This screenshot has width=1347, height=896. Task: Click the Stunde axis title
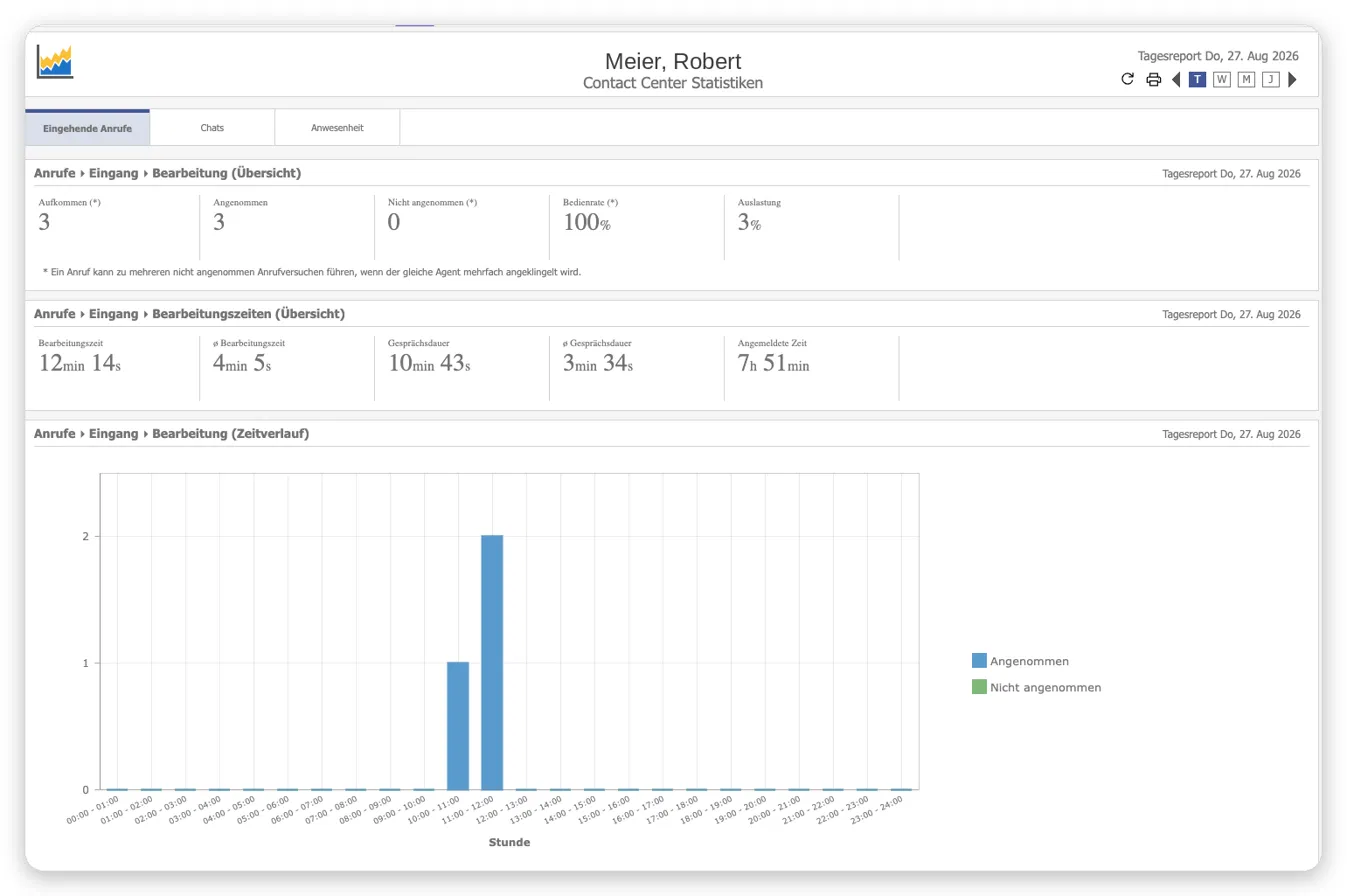(509, 842)
